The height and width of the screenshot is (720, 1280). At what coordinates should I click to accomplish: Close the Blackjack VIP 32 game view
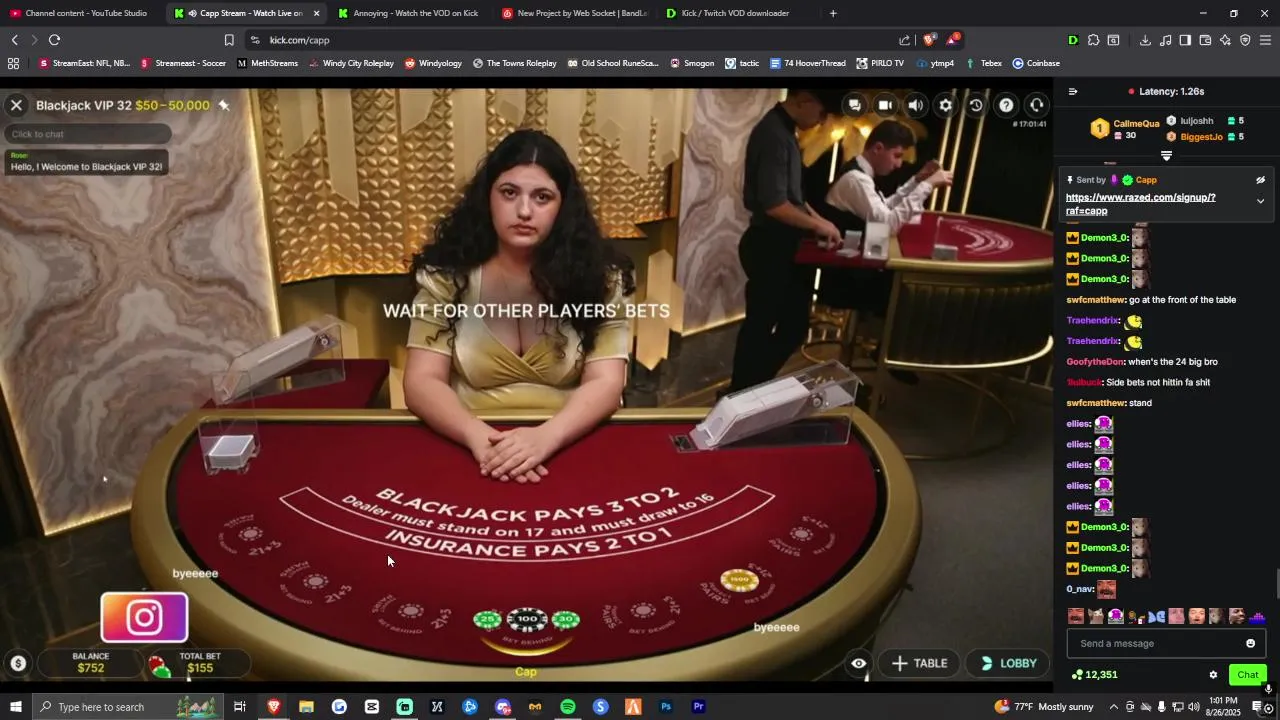[x=16, y=105]
